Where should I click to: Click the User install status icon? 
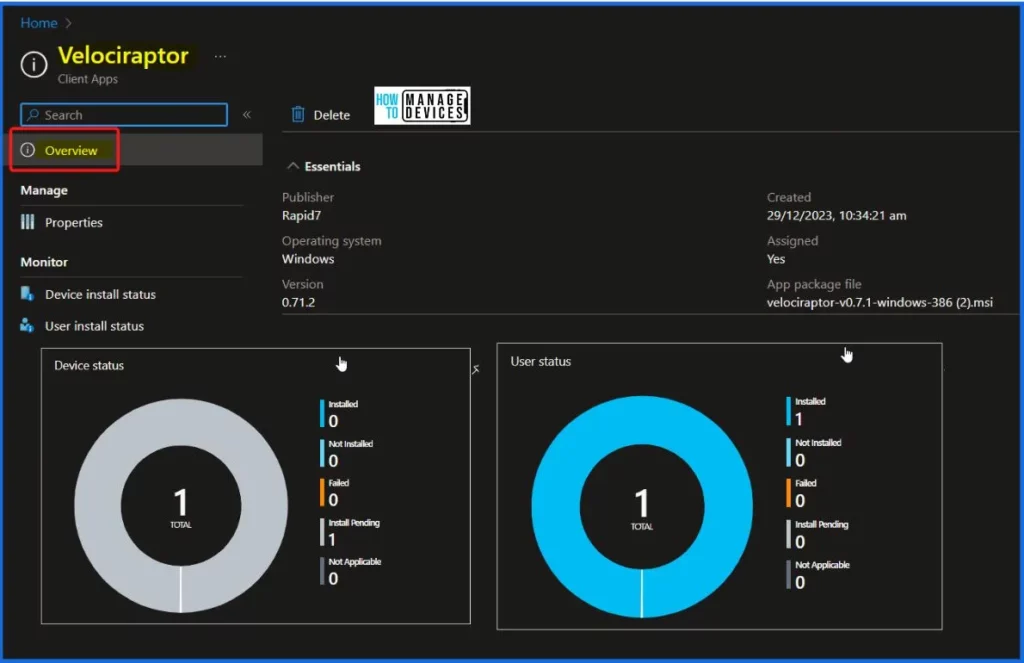27,325
